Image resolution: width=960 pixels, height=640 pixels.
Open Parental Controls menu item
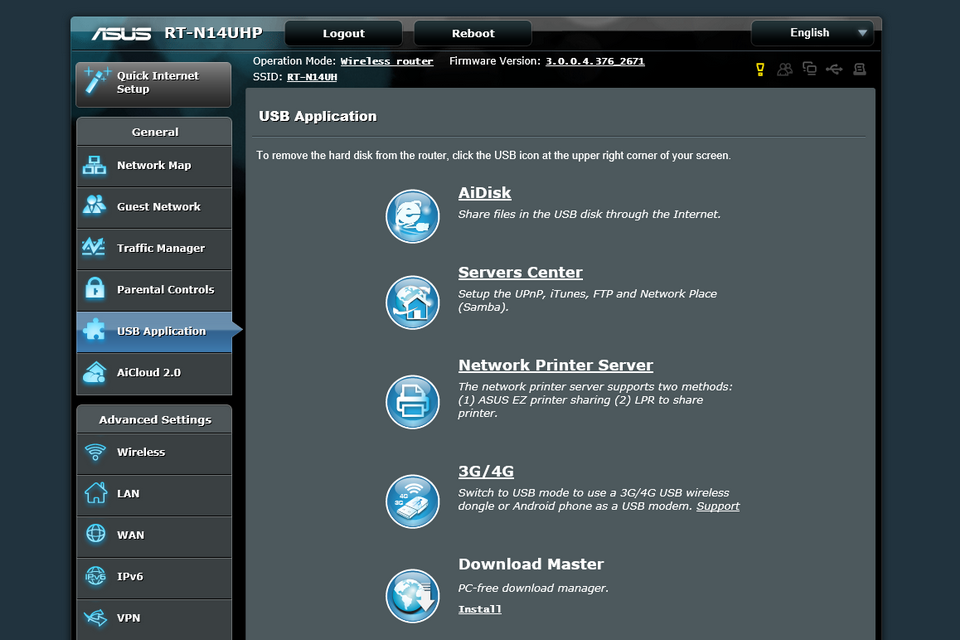154,290
